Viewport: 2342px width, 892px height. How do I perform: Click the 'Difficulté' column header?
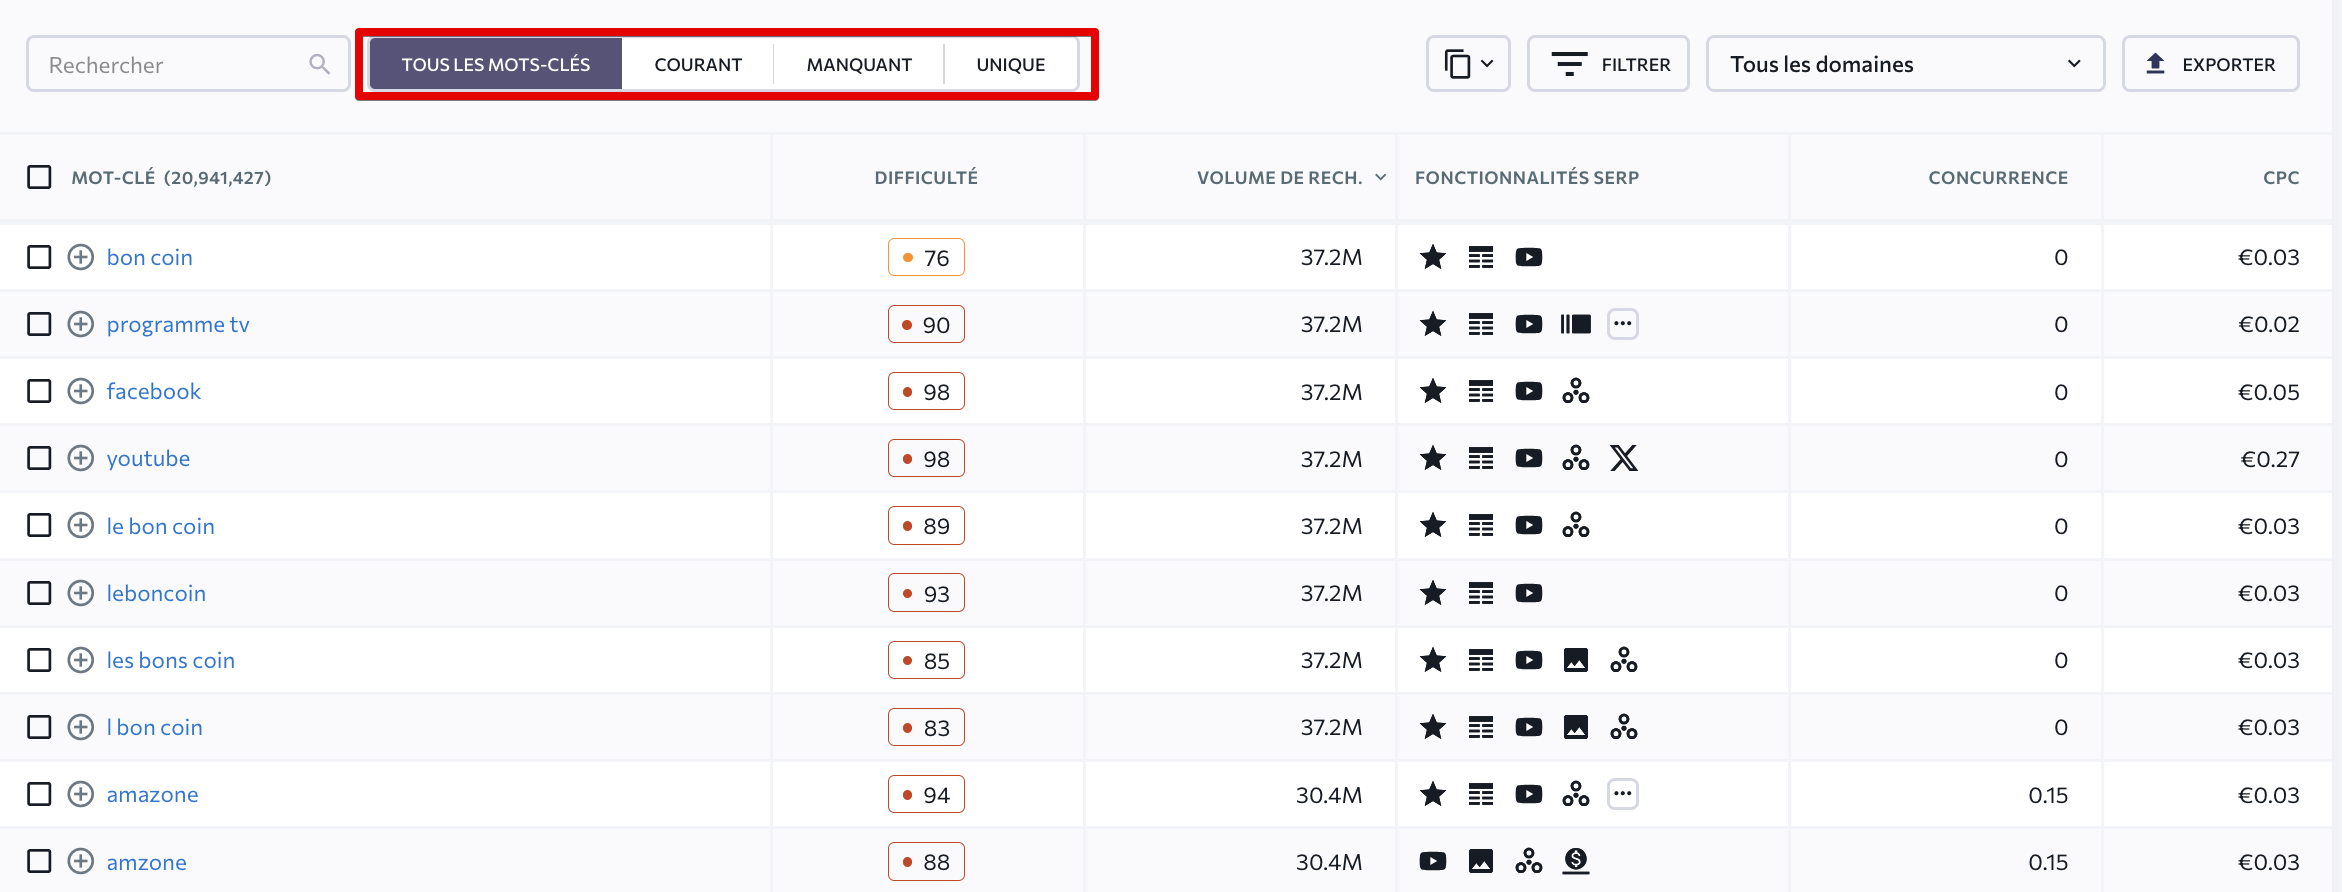point(926,177)
